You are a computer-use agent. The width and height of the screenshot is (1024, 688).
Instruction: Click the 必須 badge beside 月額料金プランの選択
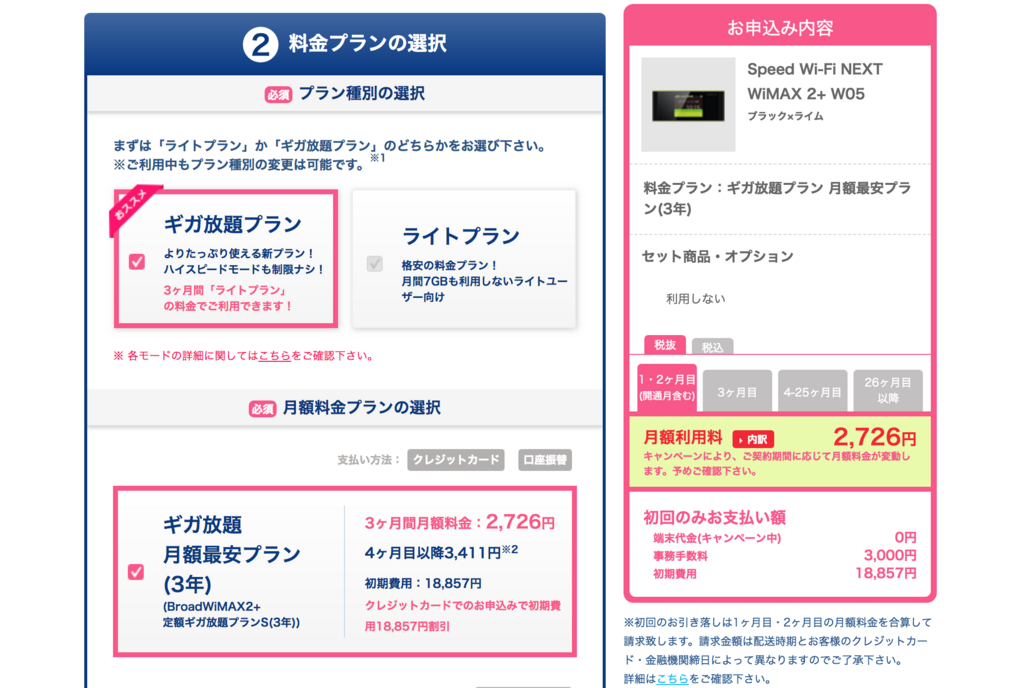click(263, 409)
